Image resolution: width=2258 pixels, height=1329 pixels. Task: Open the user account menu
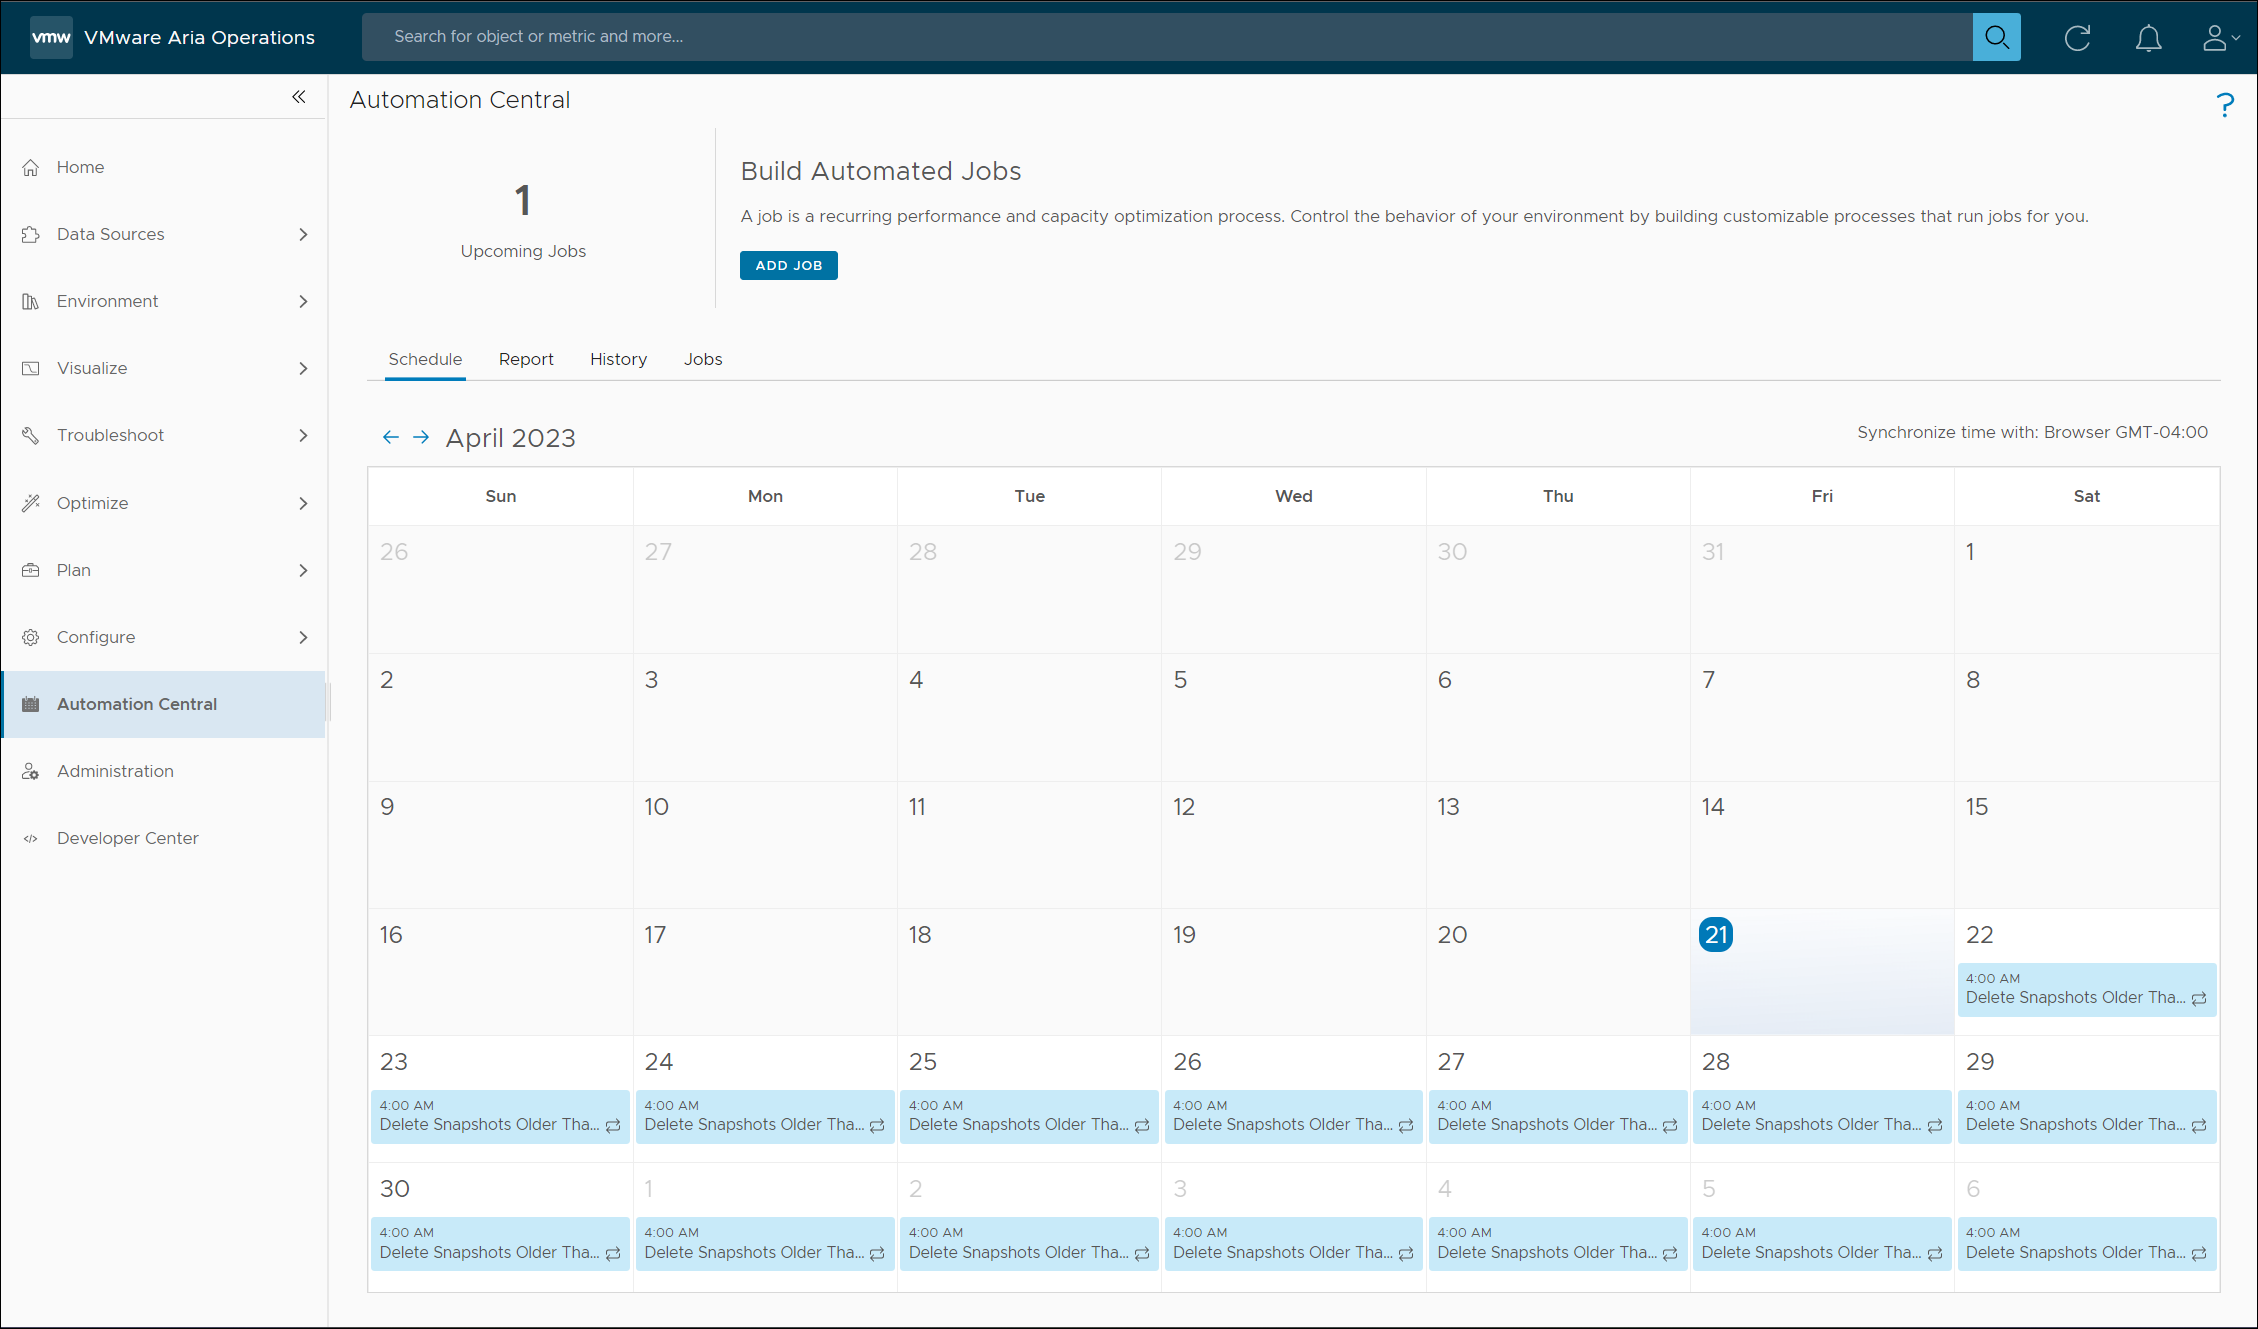click(2219, 38)
